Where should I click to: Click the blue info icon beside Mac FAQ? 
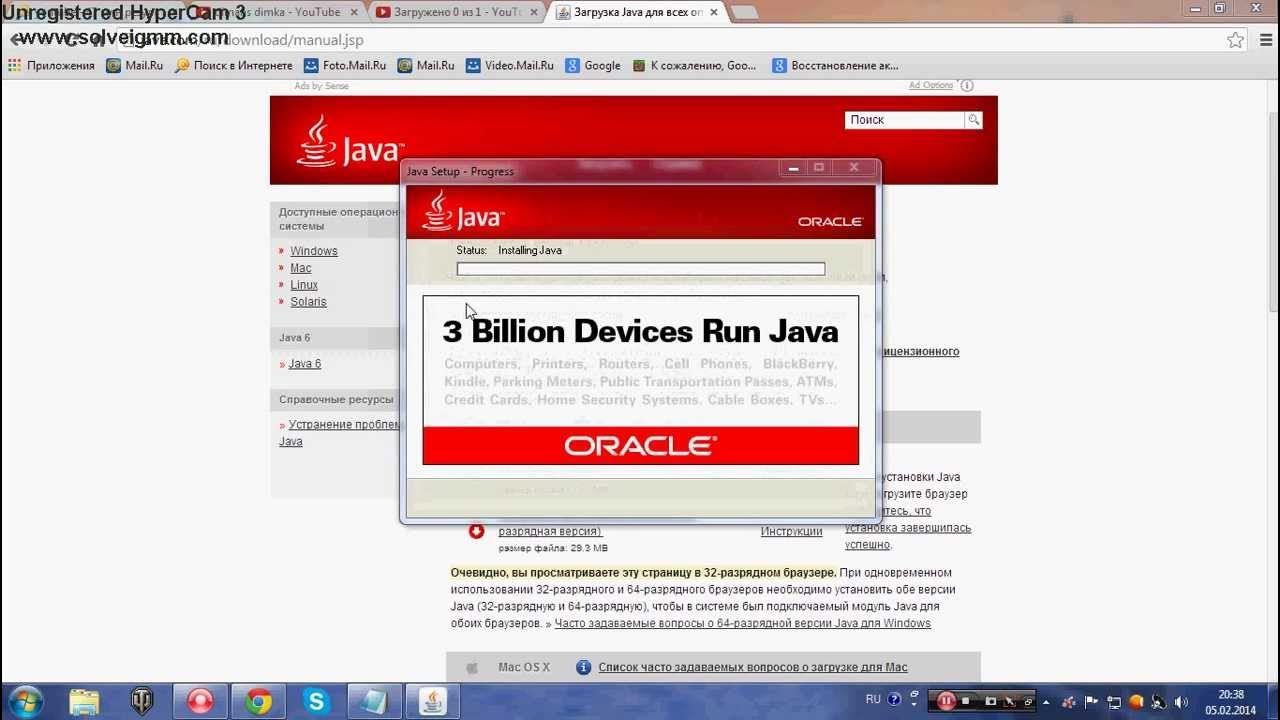584,667
